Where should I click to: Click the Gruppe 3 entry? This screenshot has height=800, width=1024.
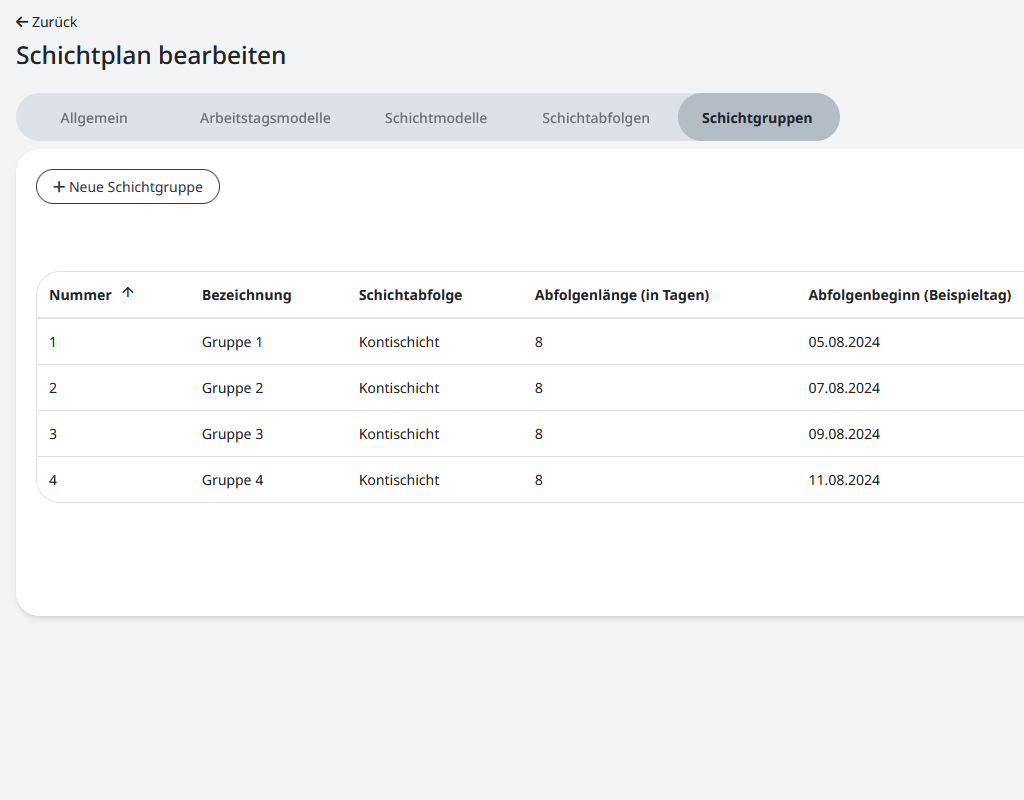pos(232,434)
